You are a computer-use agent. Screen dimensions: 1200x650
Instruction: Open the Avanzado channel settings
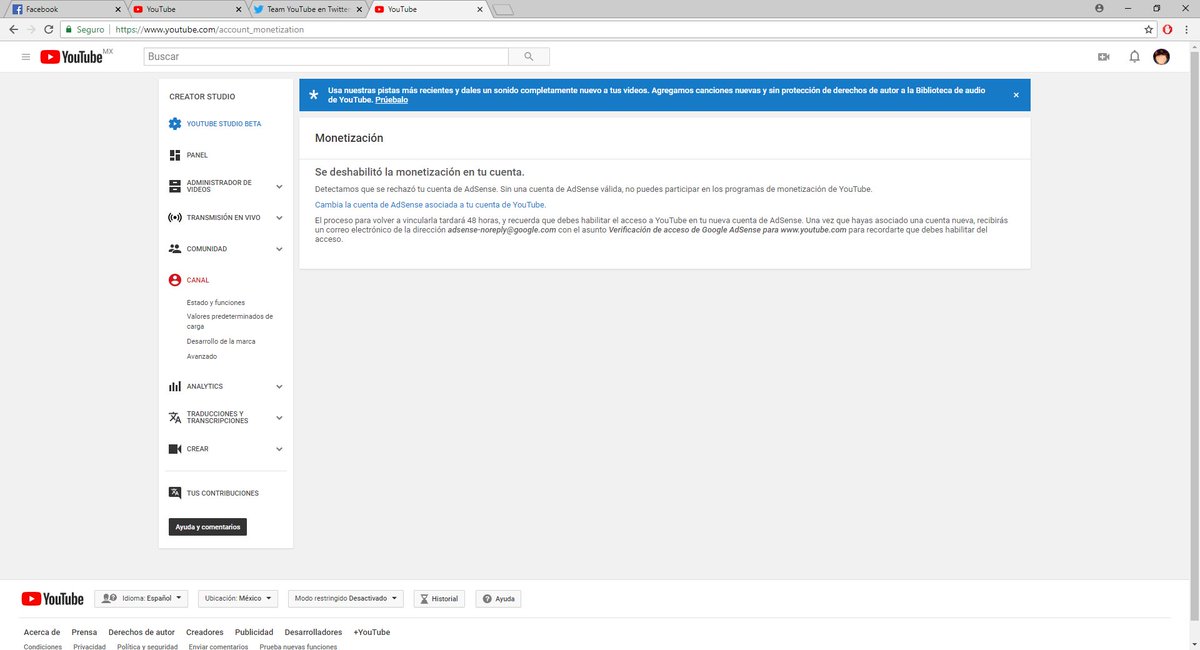pos(202,356)
